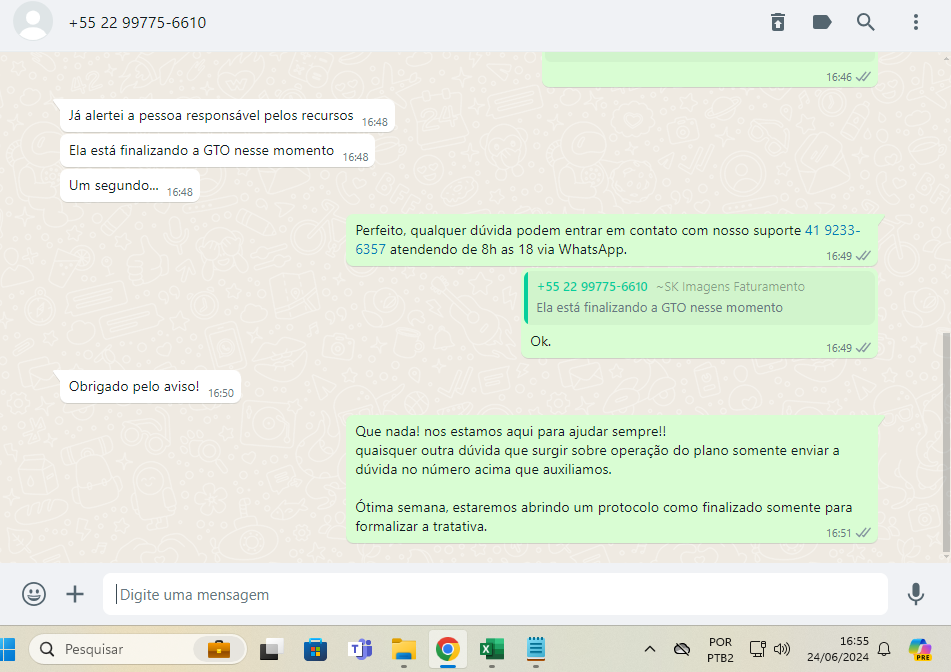
Task: Click the cloud sync off tray icon
Action: coord(682,650)
